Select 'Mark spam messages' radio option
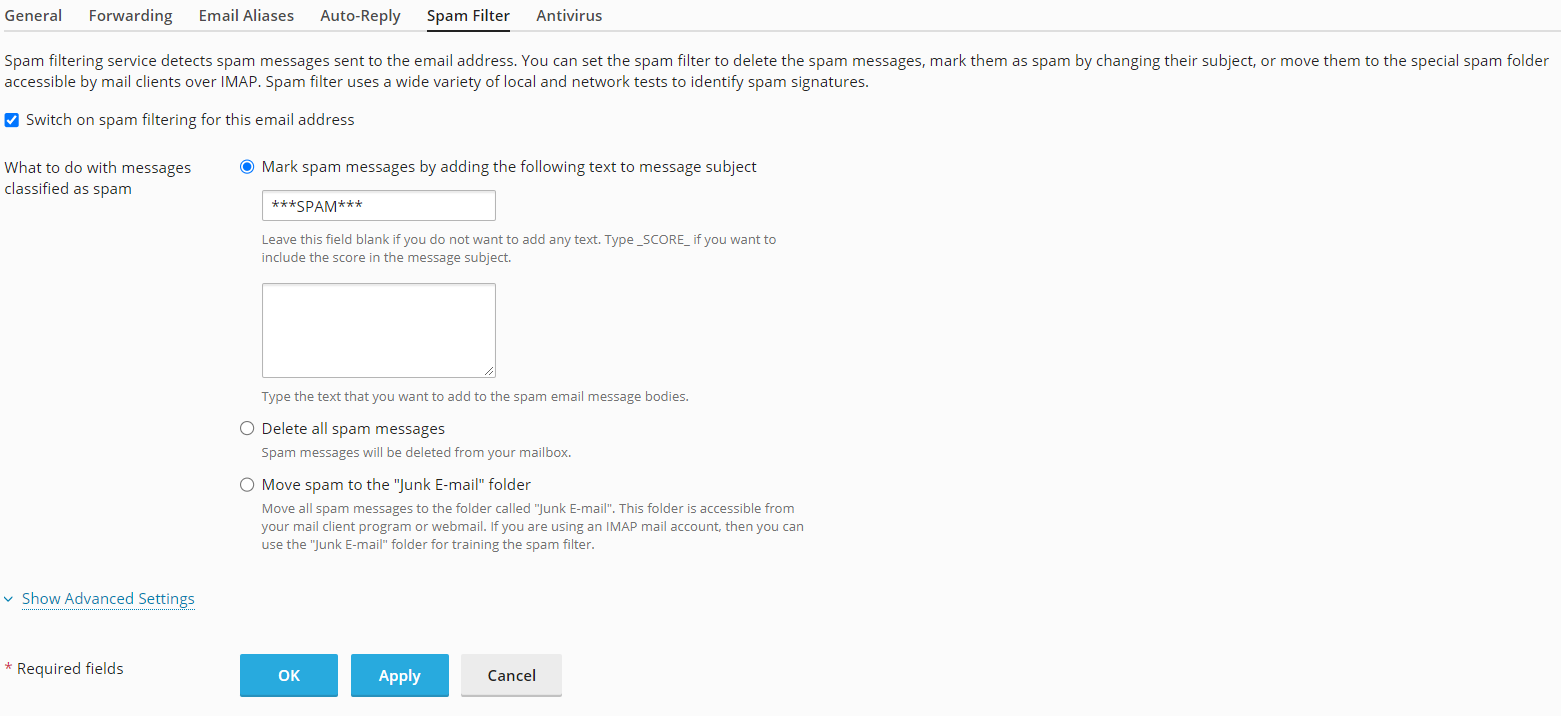The image size is (1561, 716). click(247, 167)
